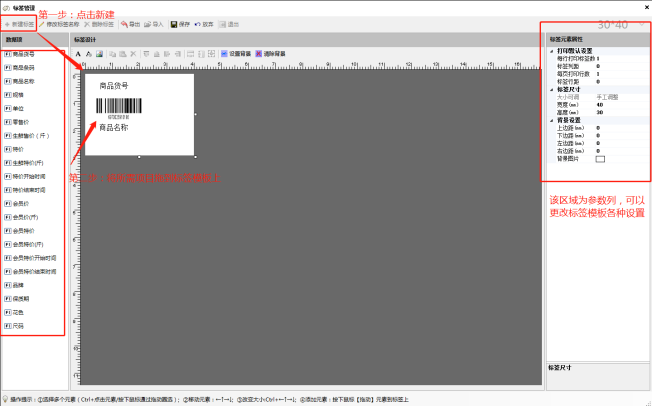Click the 导入 import button
The image size is (652, 406).
154,25
